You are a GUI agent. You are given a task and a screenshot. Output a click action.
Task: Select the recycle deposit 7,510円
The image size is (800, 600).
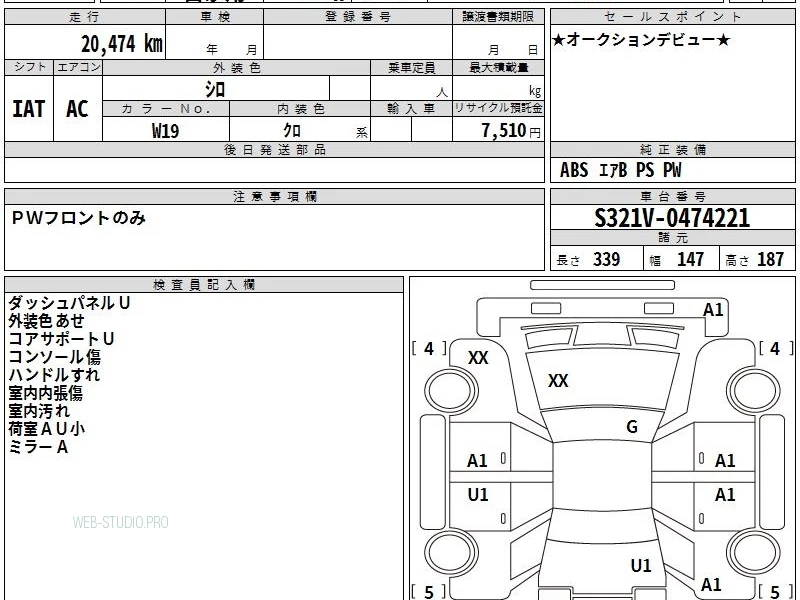coord(511,131)
